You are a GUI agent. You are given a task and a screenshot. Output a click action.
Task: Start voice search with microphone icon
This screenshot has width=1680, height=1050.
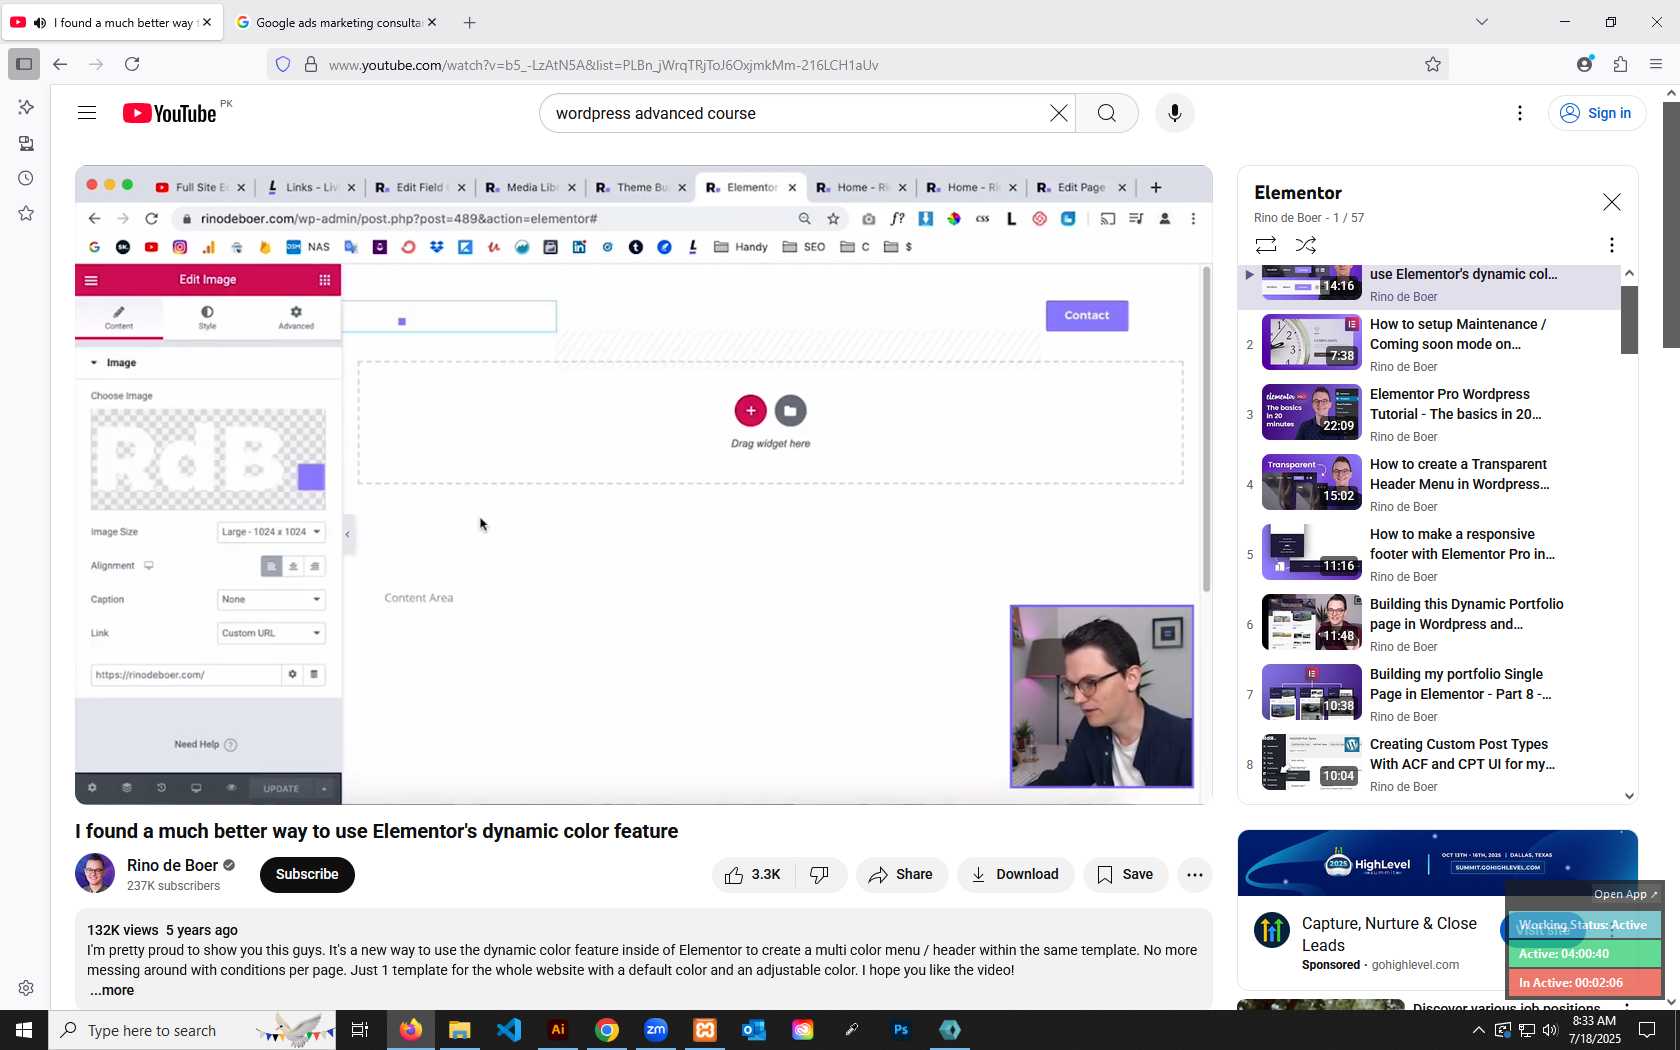click(x=1175, y=113)
